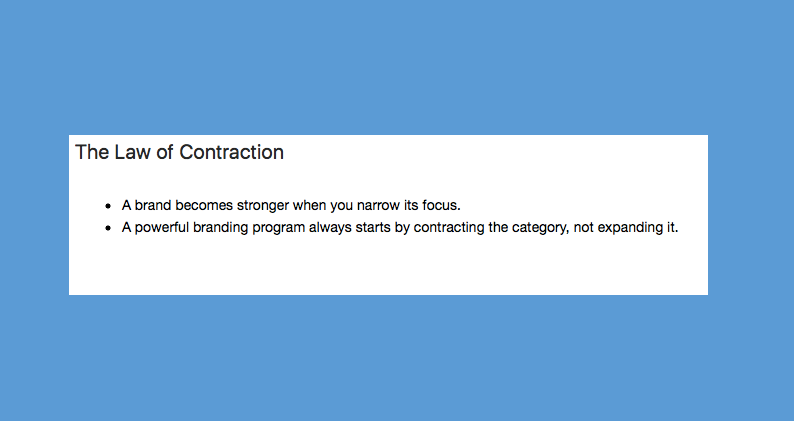Screen dimensions: 794x421
Task: Click the word "becomes" in first bullet
Action: point(204,206)
